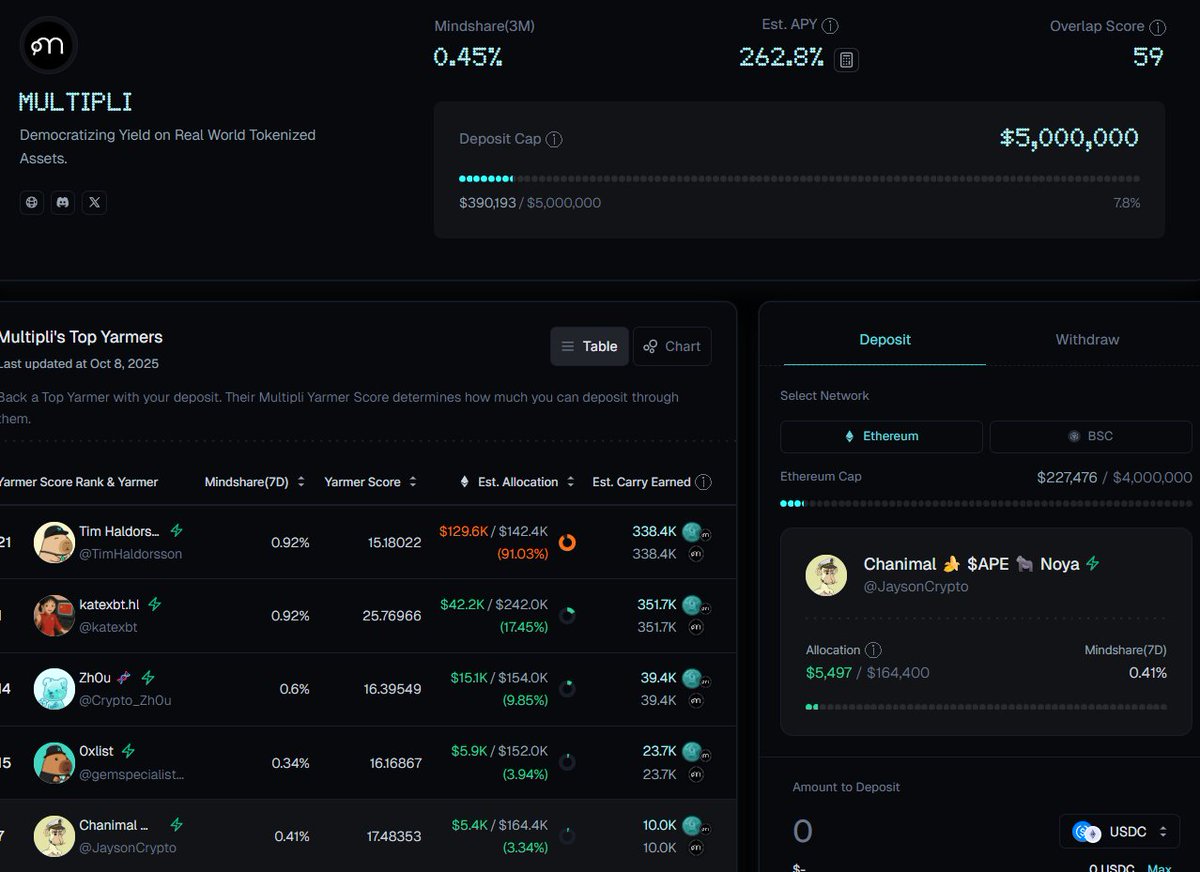Click the $5,000,000 deposit cap value
Viewport: 1200px width, 872px height.
click(1069, 138)
